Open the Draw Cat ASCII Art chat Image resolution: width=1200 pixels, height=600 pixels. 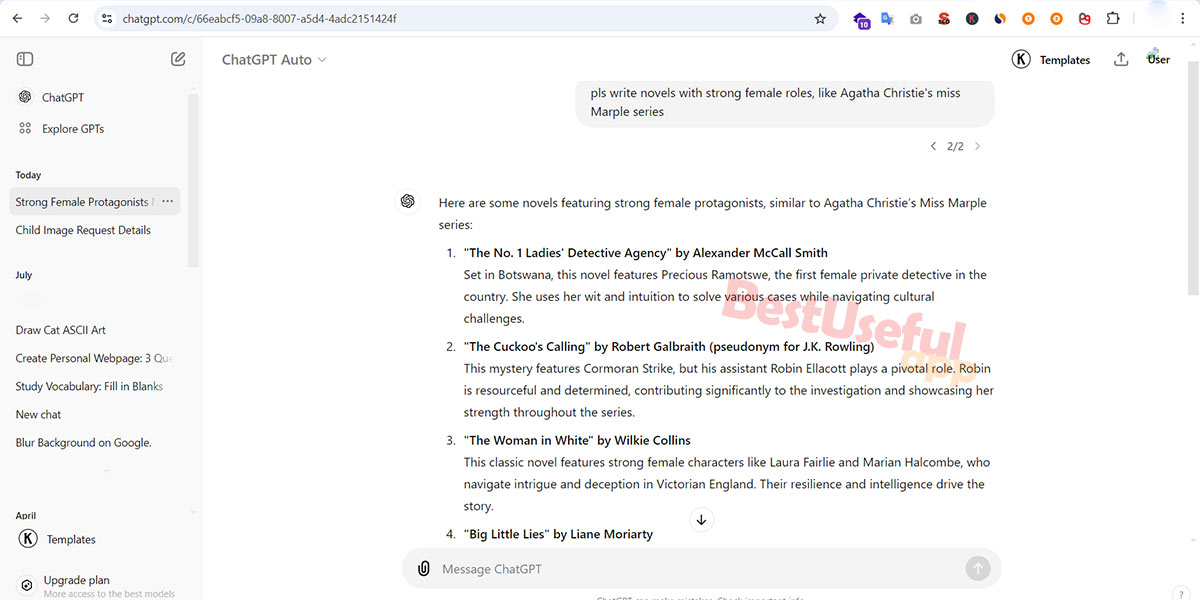click(x=61, y=330)
